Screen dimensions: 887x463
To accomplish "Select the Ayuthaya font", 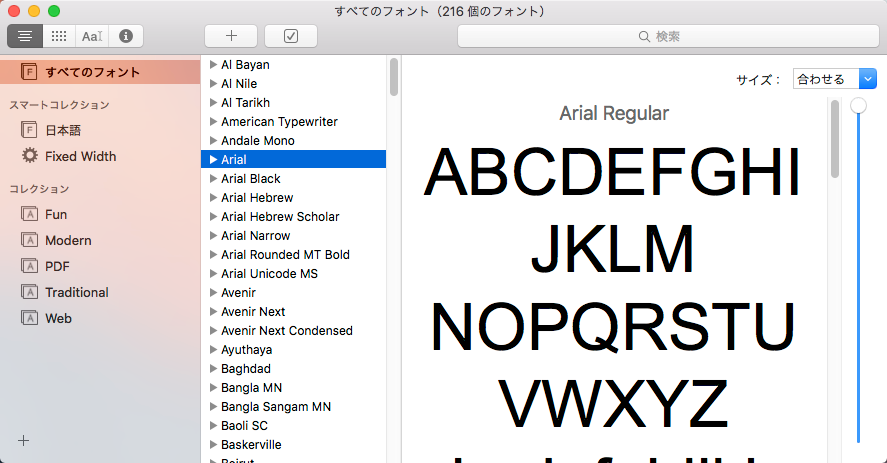I will [247, 350].
